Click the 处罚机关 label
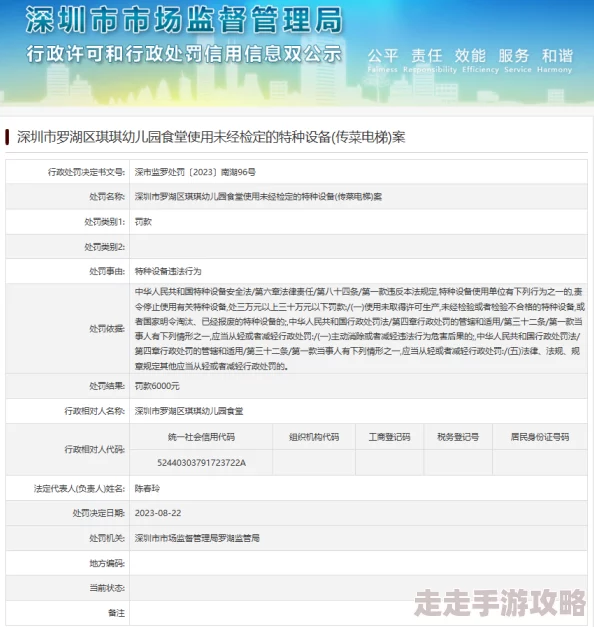Screen dimensions: 594x627 [x=107, y=538]
